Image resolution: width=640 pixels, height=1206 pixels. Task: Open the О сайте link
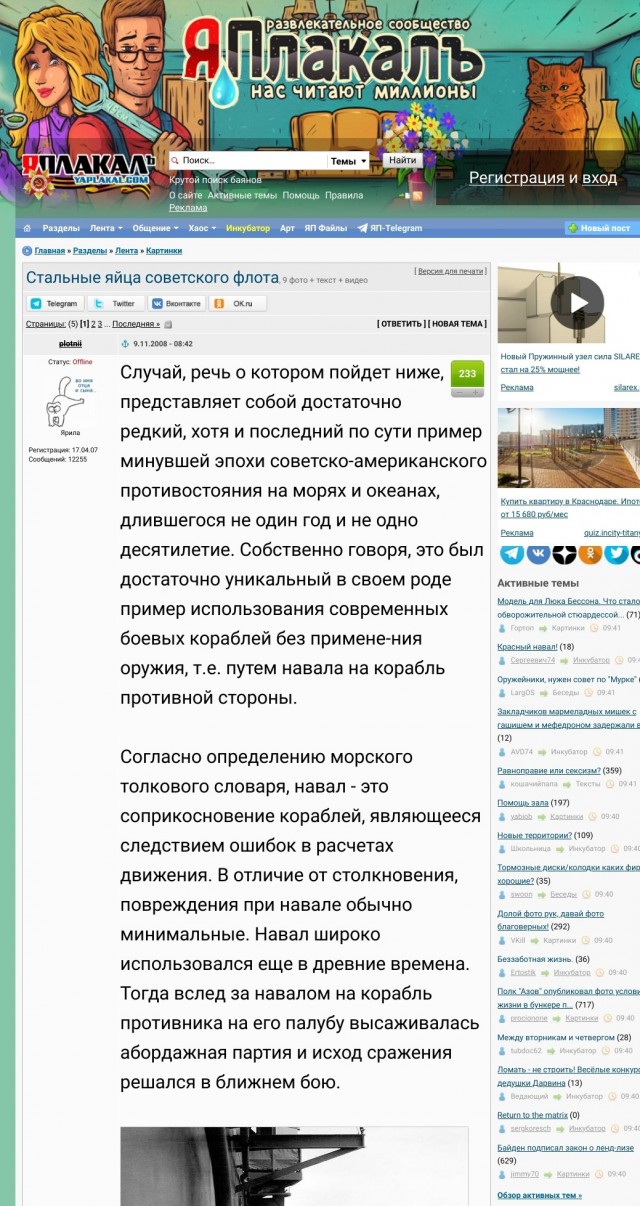(x=185, y=195)
